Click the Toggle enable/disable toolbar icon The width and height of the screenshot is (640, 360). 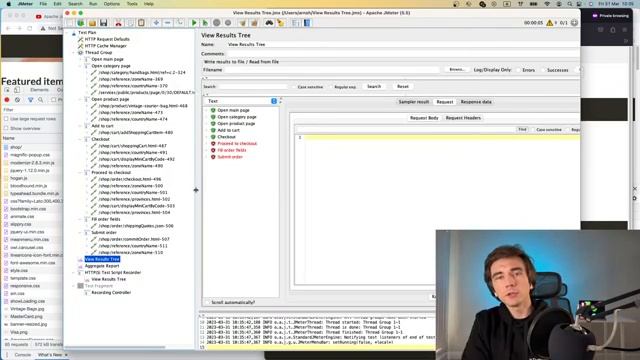[x=179, y=23]
